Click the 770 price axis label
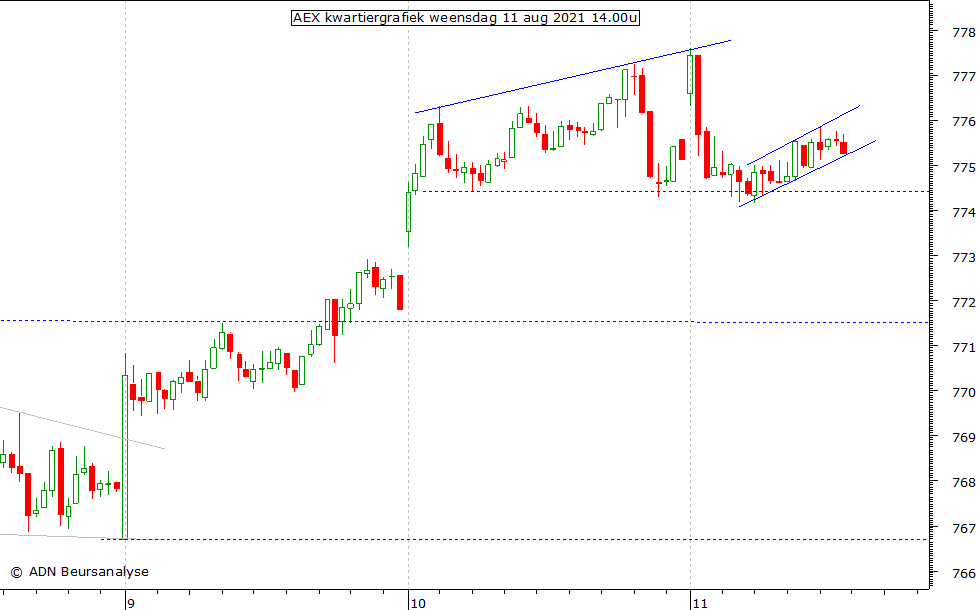980x610 pixels. (x=964, y=392)
